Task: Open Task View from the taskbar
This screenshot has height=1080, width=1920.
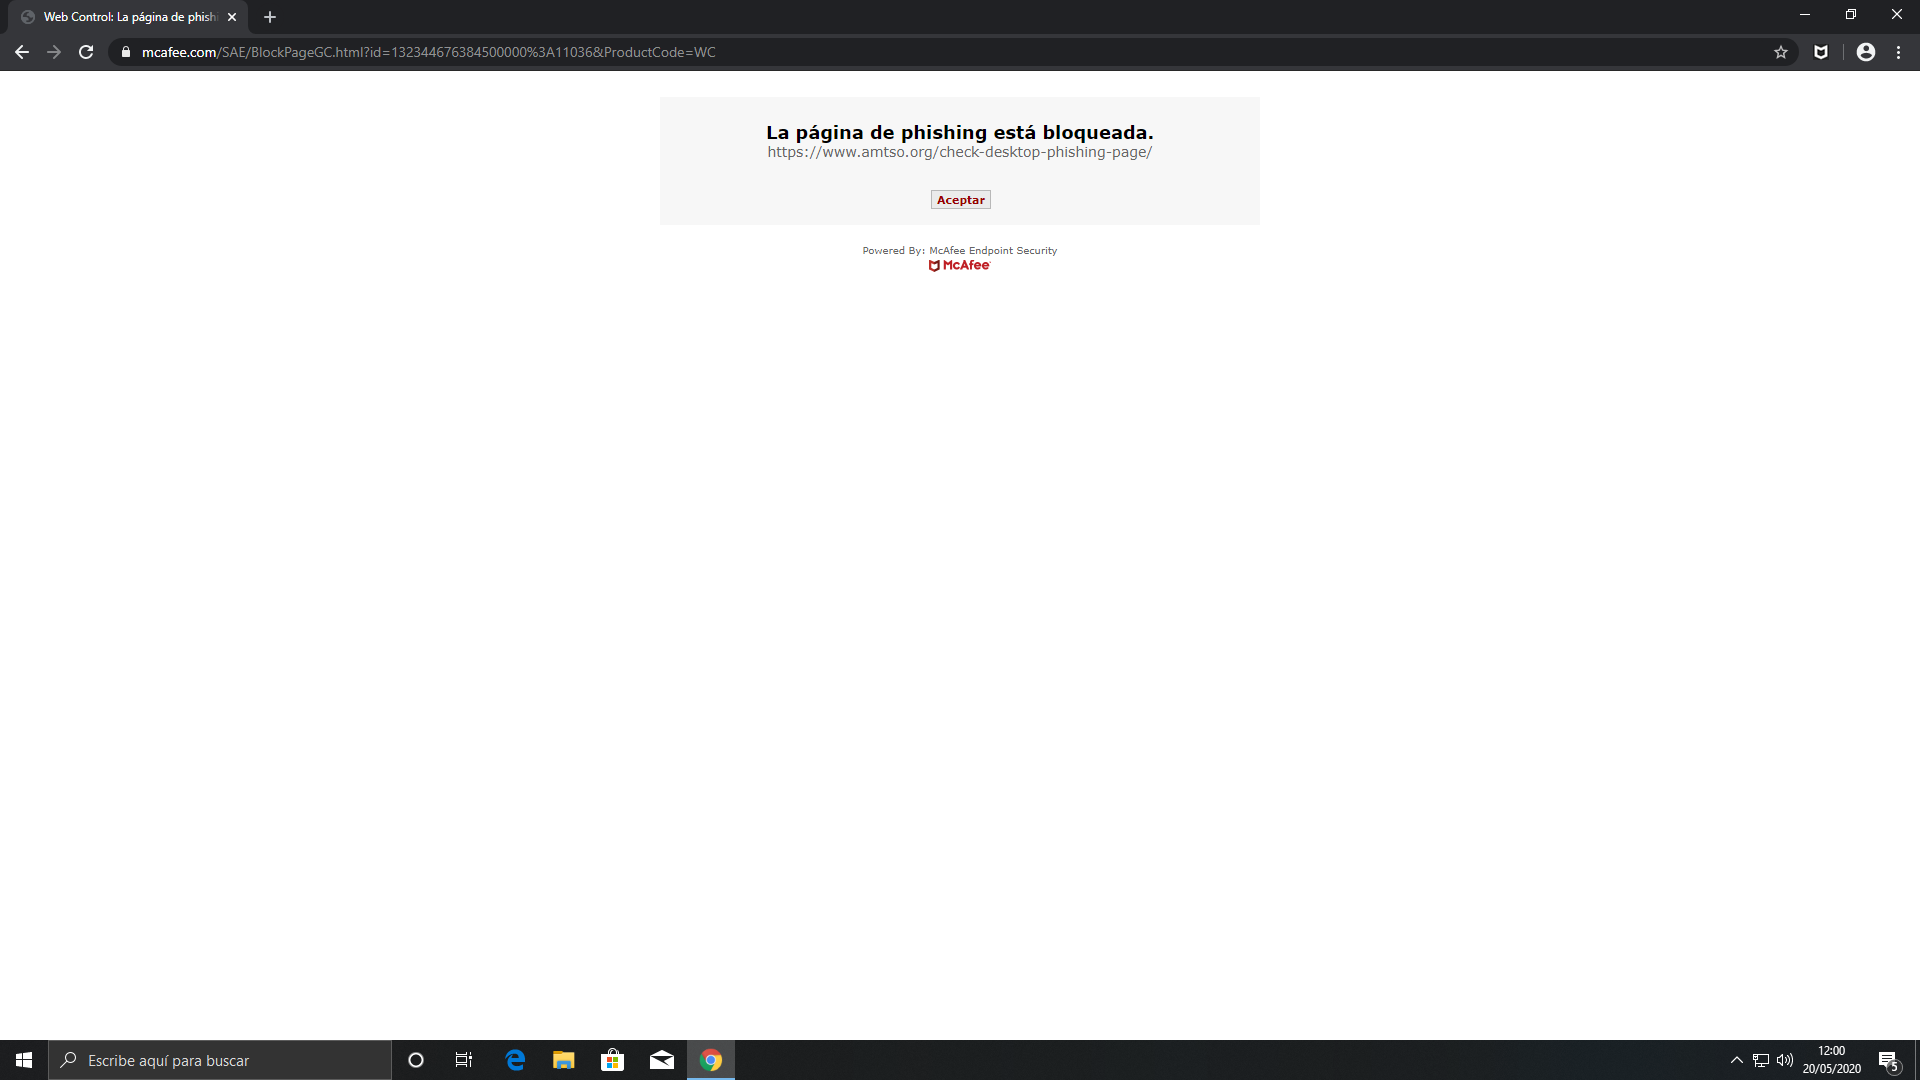Action: click(464, 1060)
